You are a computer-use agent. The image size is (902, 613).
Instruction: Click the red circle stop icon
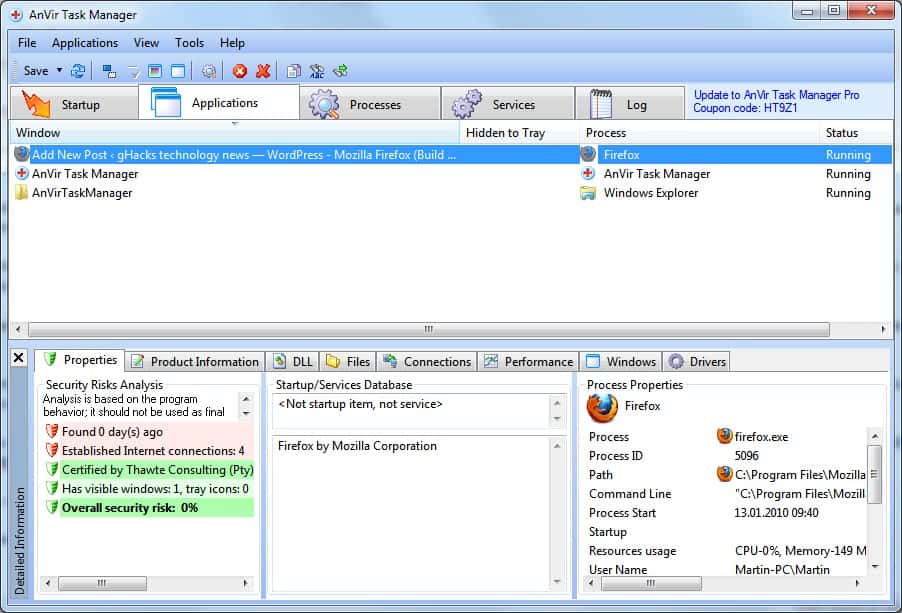pos(239,71)
